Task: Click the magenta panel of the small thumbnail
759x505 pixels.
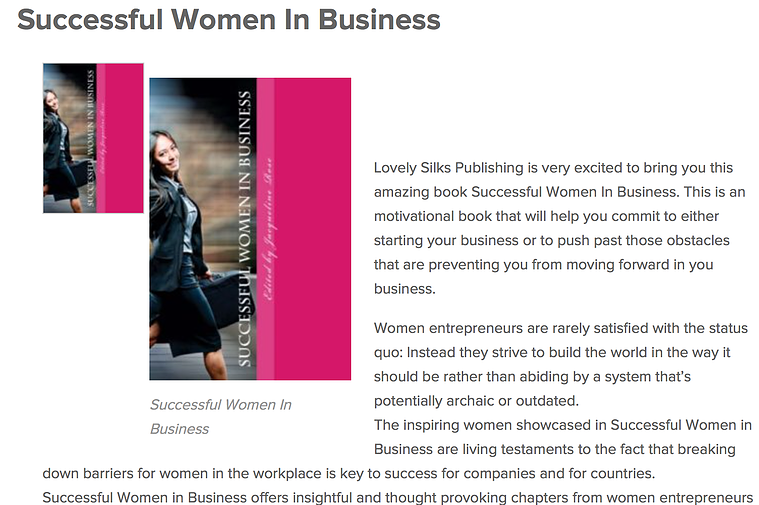Action: (x=124, y=138)
